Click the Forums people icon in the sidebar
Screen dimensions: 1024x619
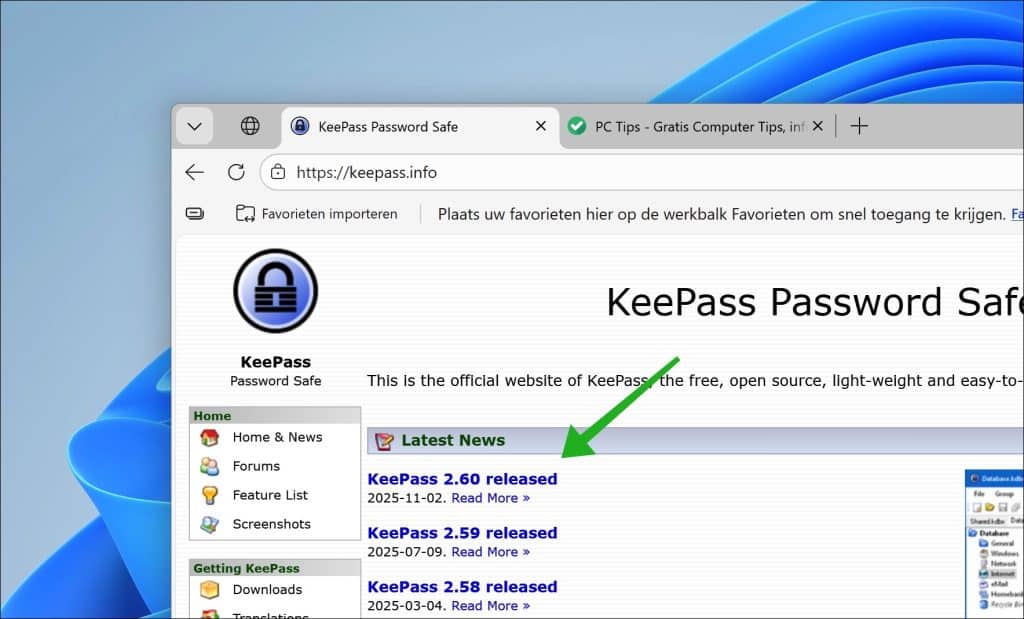pyautogui.click(x=210, y=466)
